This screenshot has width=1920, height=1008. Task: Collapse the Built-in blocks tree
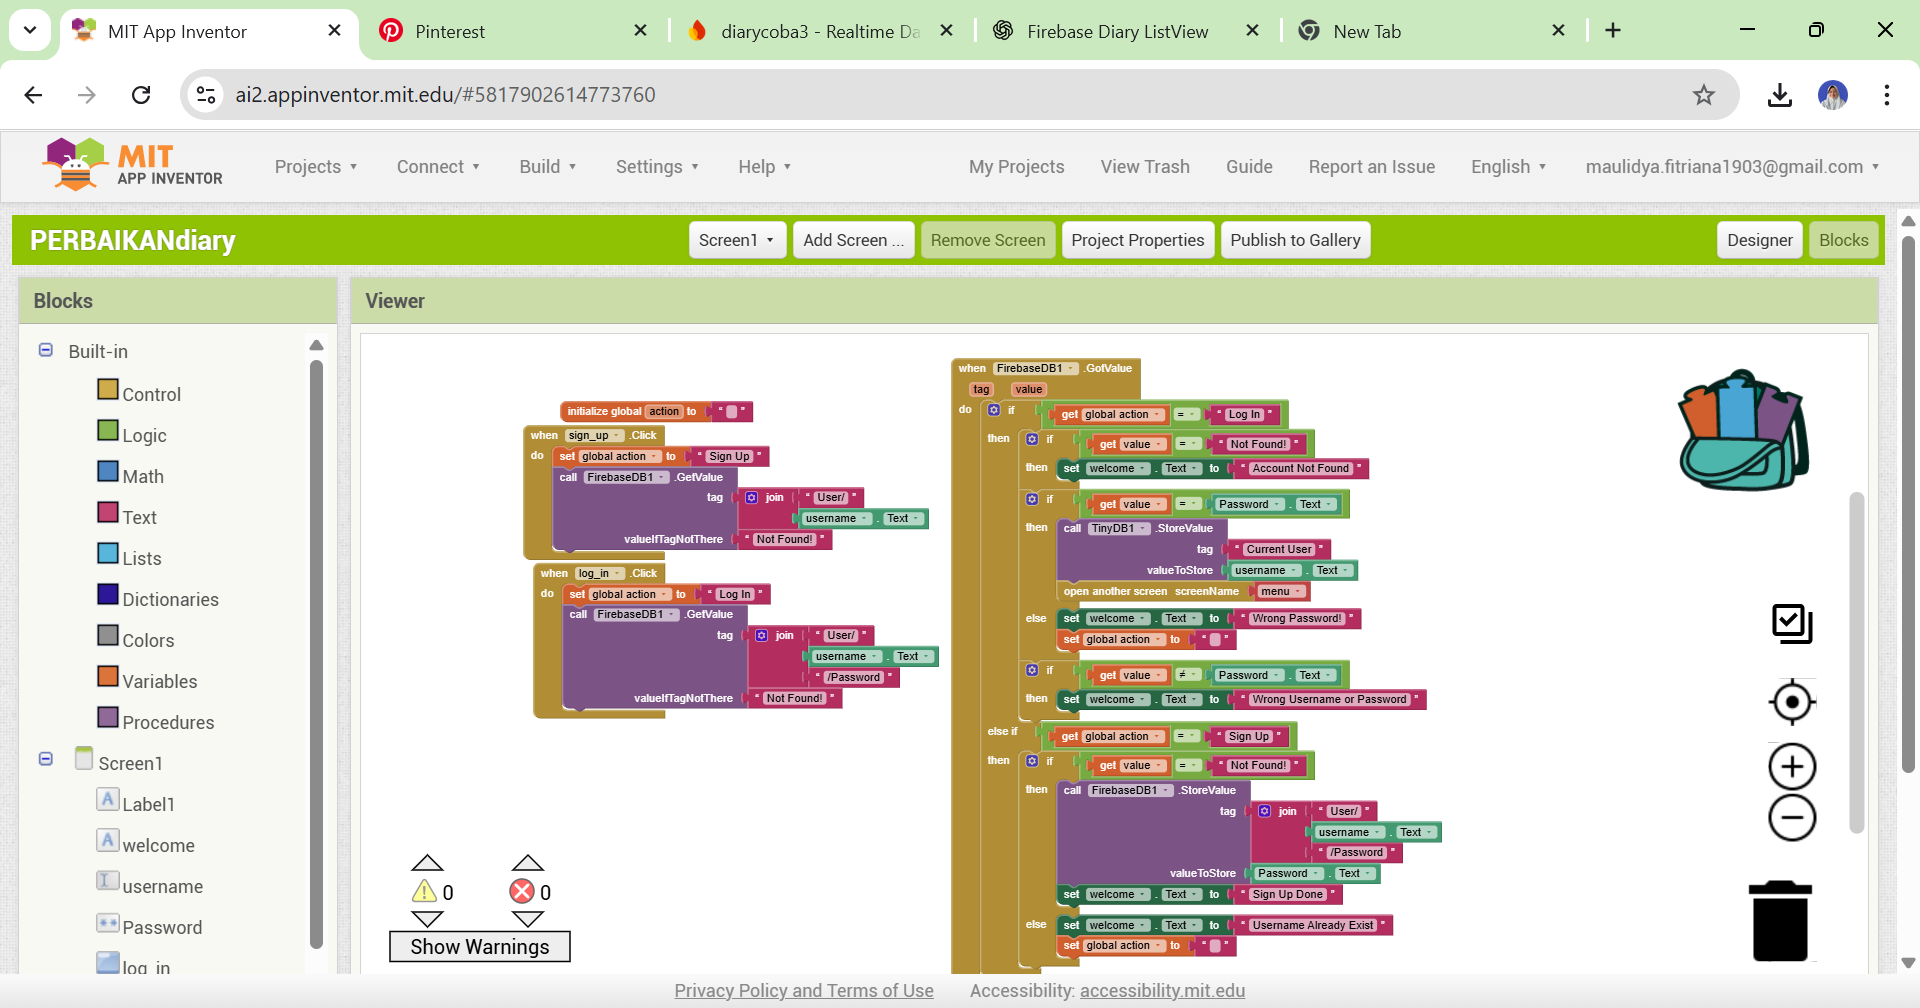(46, 350)
